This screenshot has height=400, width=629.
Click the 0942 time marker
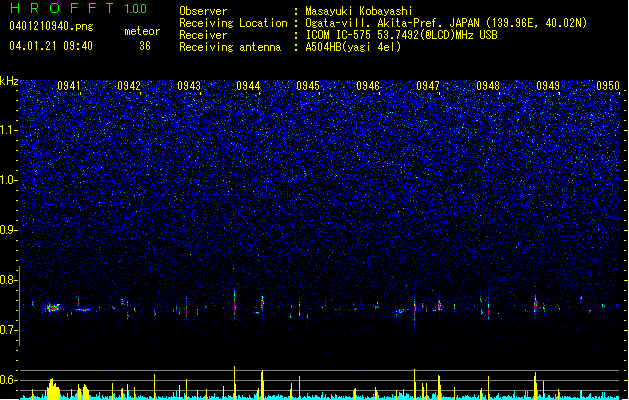point(129,85)
